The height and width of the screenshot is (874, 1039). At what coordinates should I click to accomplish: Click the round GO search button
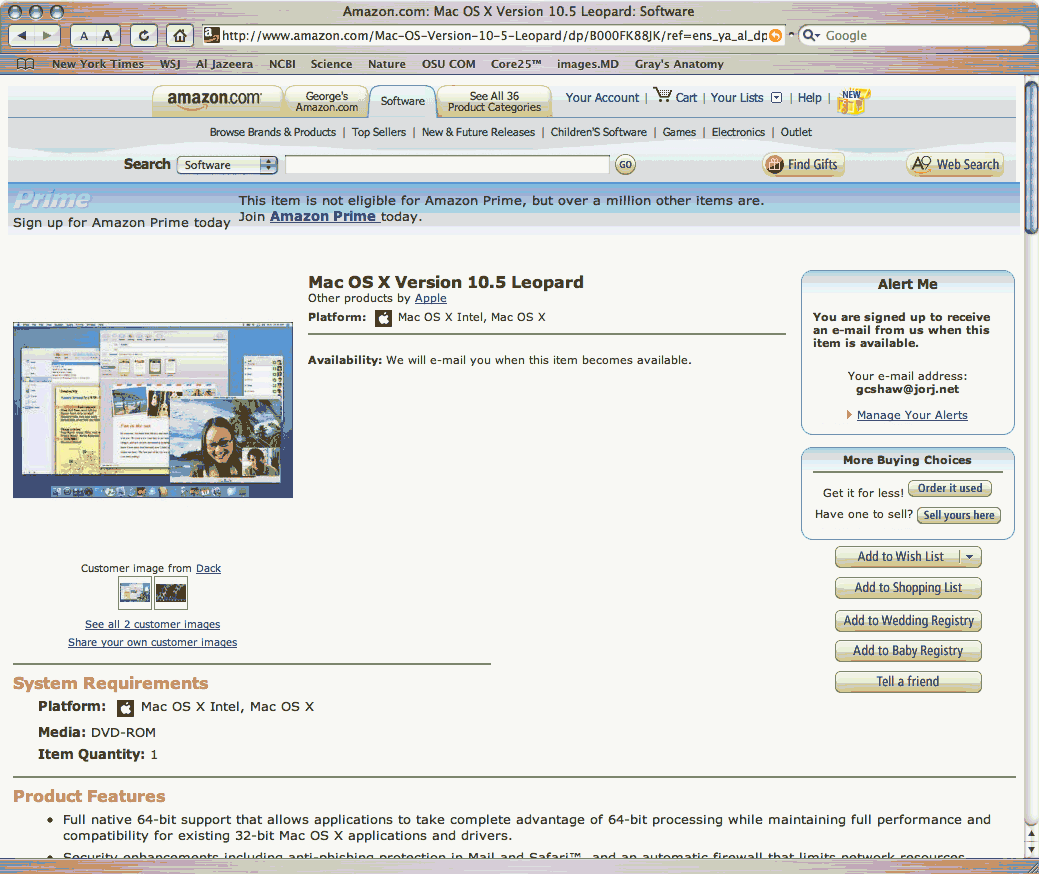coord(625,164)
